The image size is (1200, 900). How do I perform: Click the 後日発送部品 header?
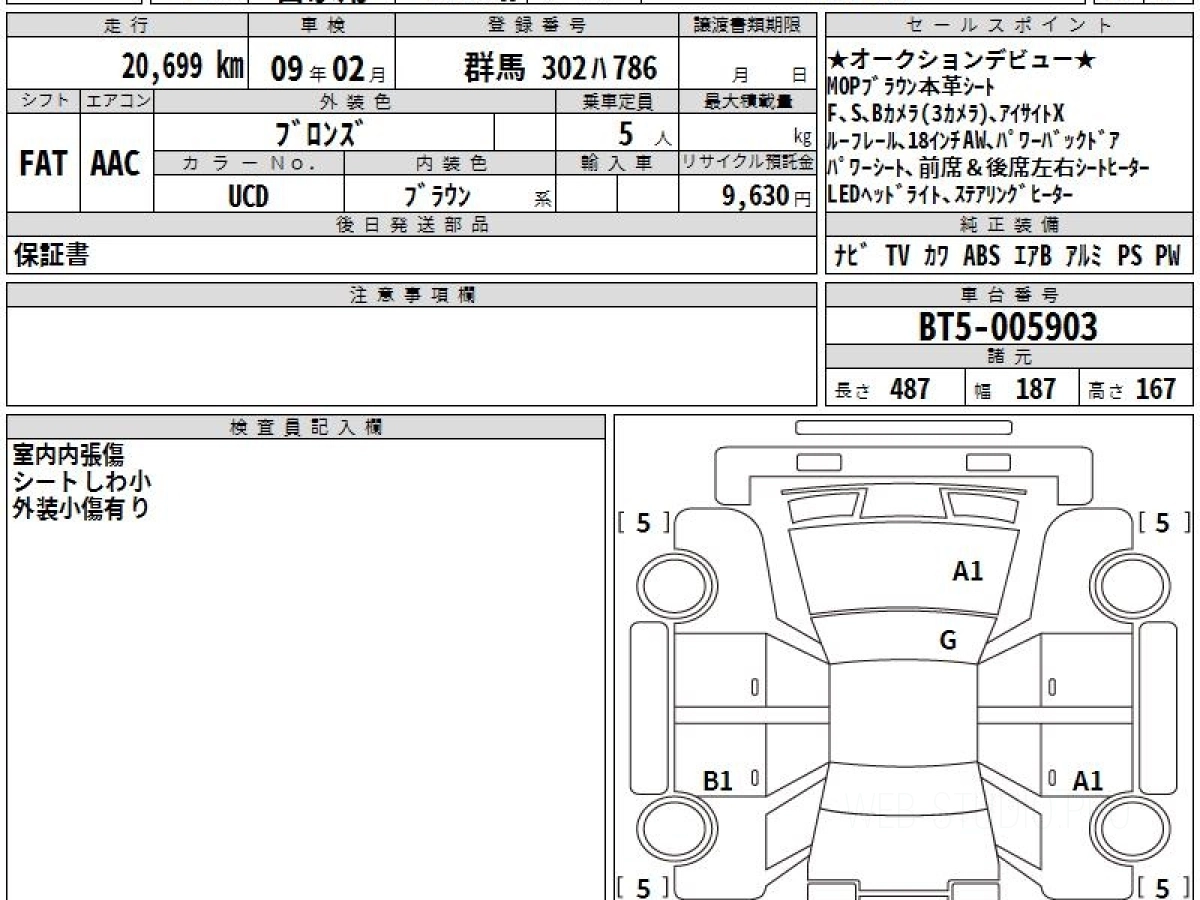(x=412, y=225)
